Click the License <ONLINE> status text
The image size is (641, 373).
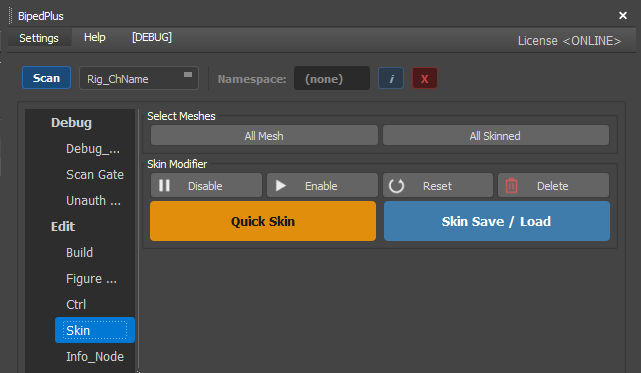[x=569, y=41]
